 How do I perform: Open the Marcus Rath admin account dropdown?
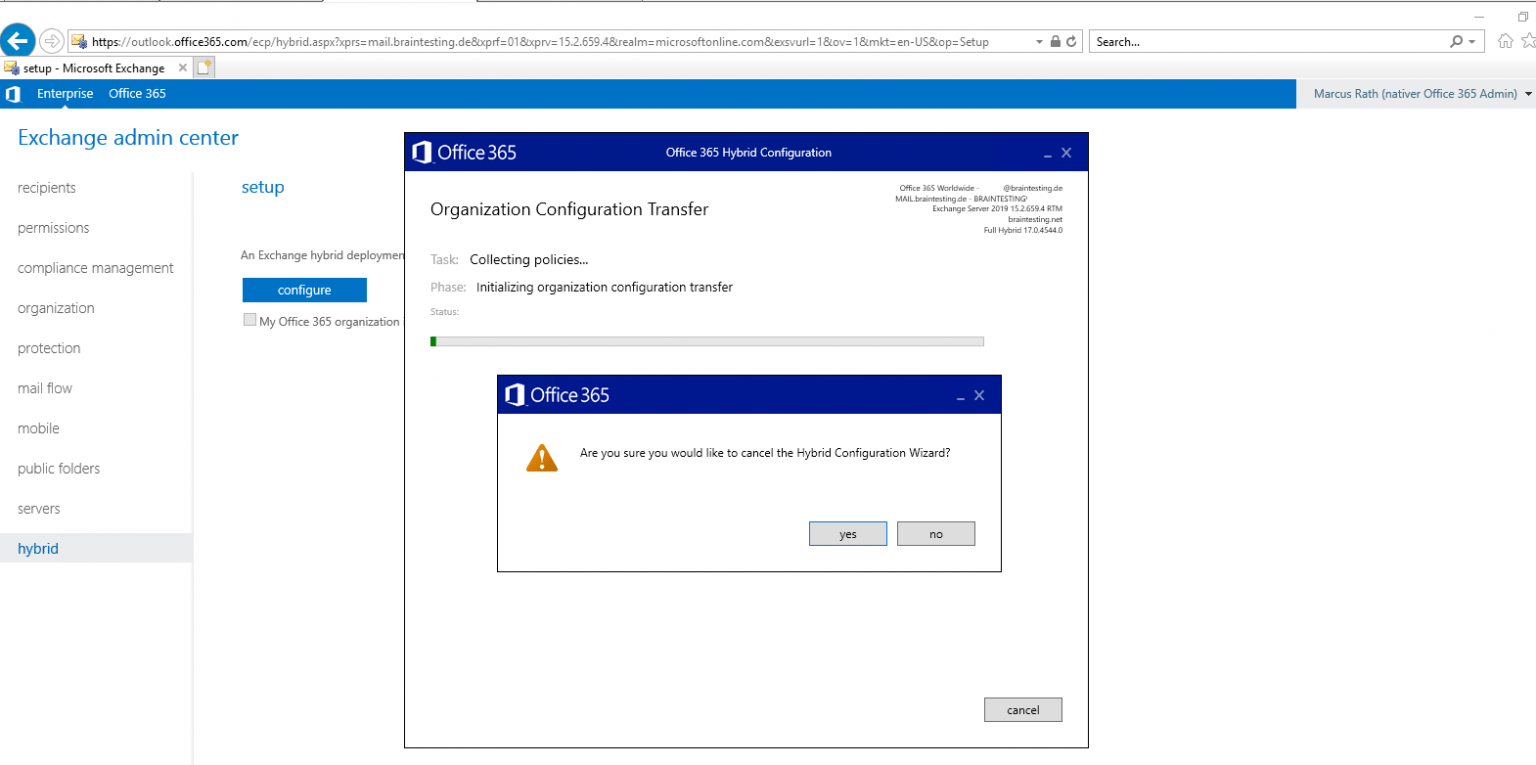1418,93
